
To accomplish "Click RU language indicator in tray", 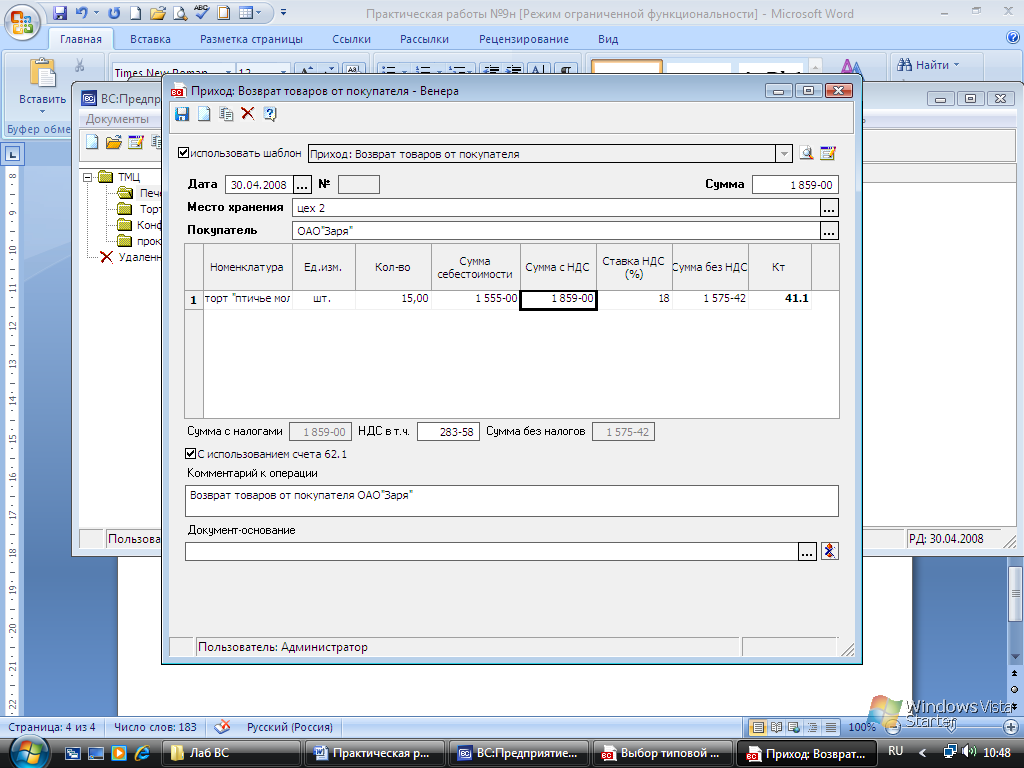I will 895,751.
